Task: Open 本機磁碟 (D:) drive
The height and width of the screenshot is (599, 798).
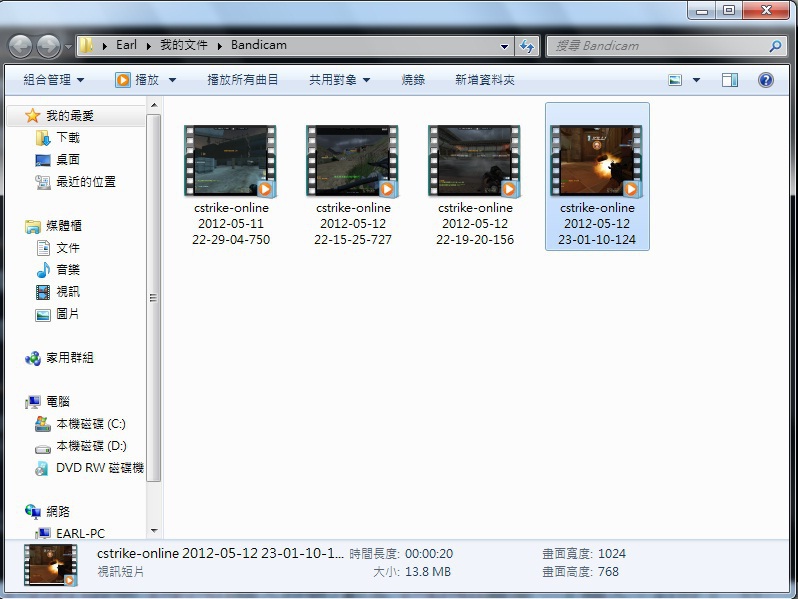Action: 91,446
